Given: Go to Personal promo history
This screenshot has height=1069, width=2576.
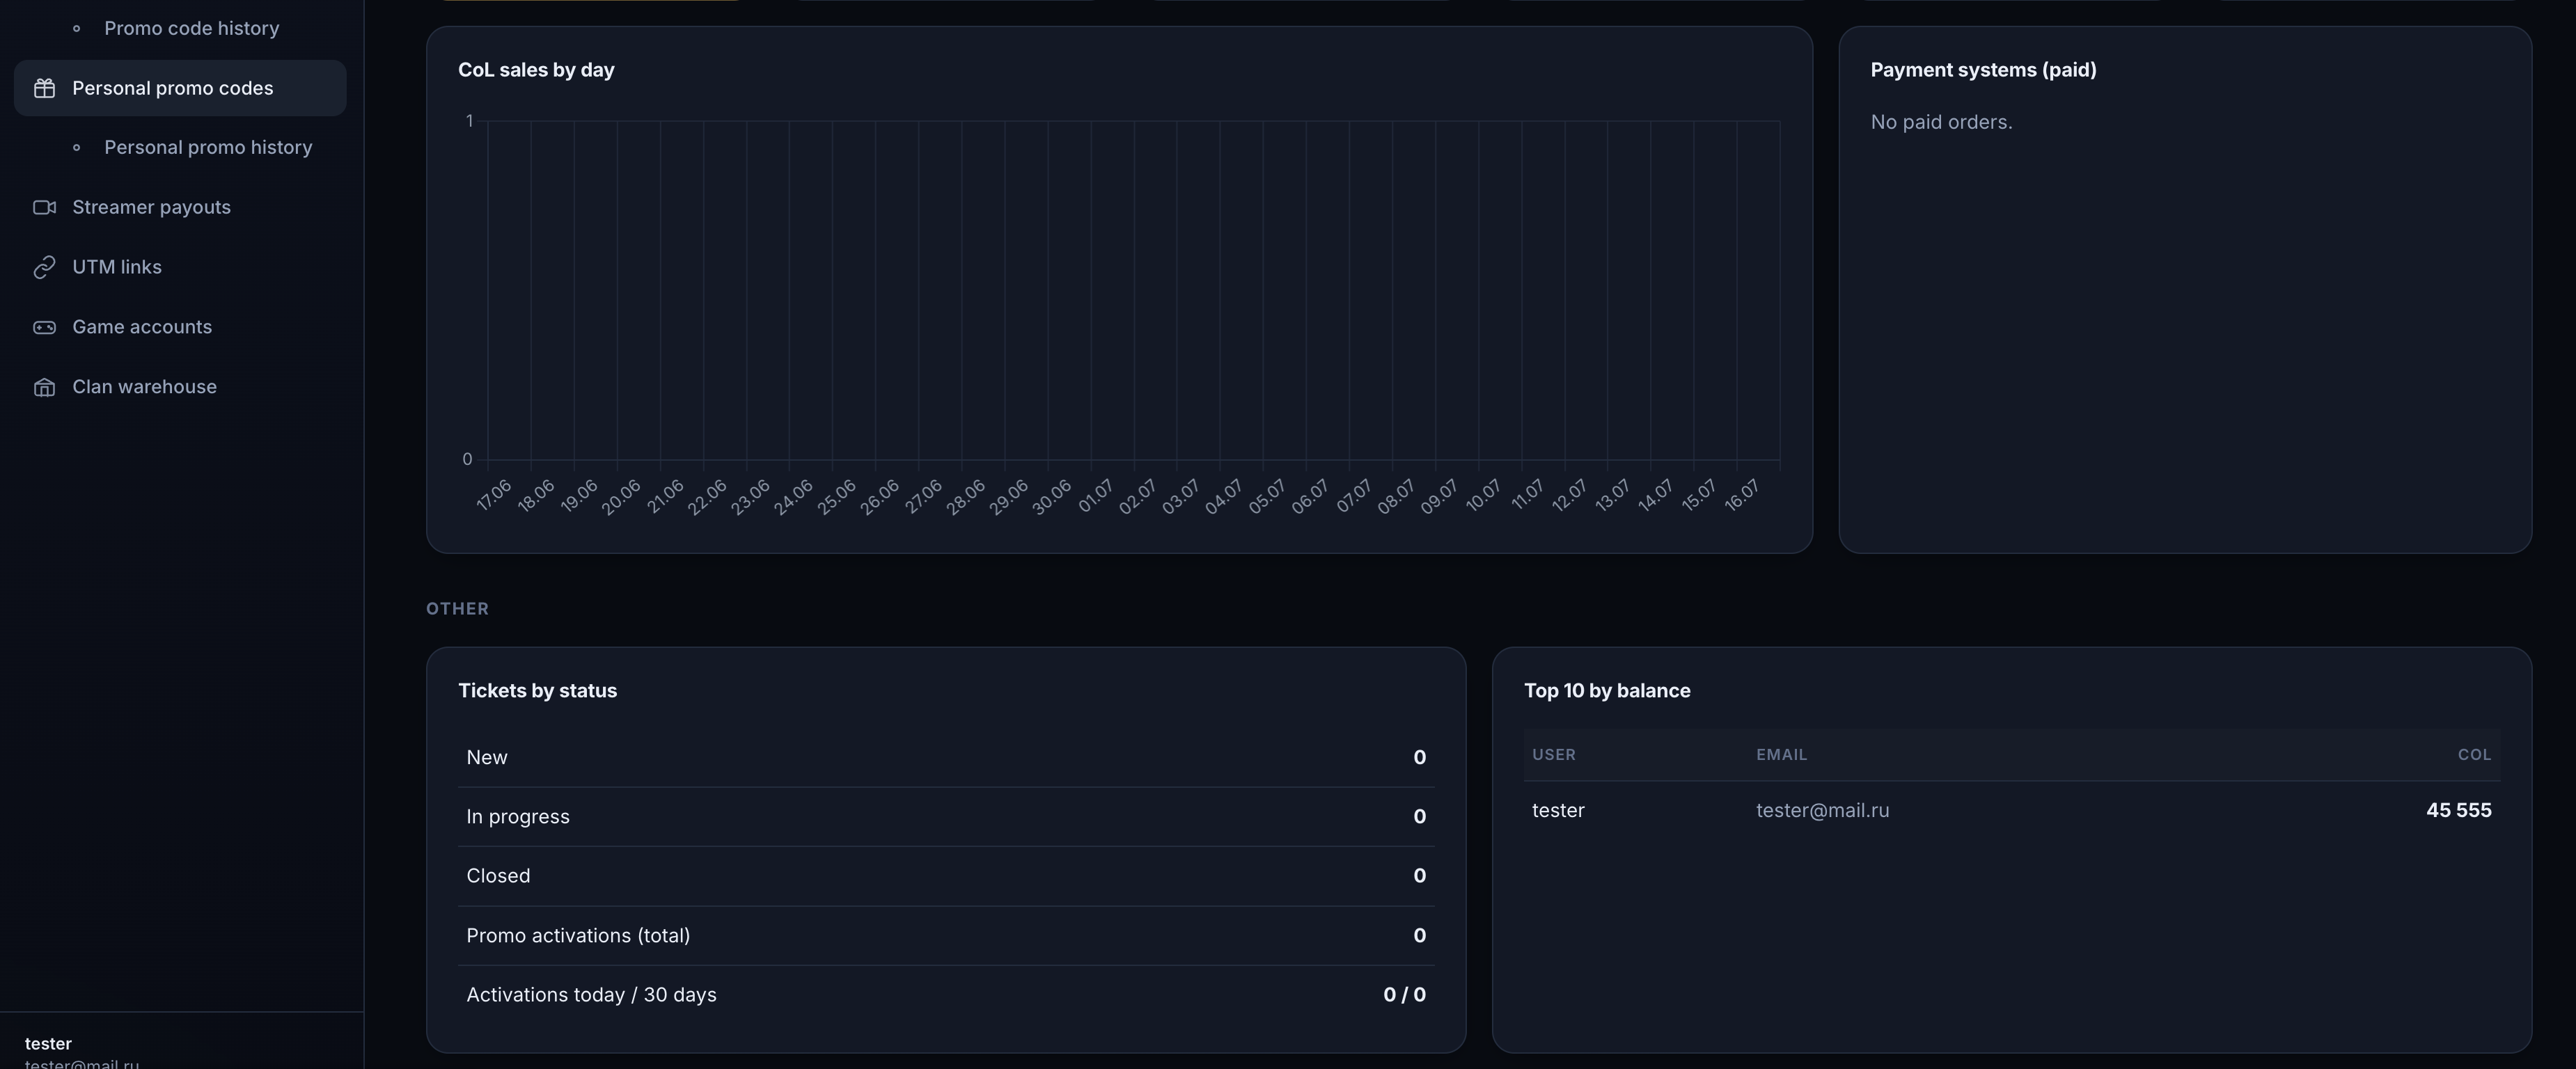Looking at the screenshot, I should click(208, 147).
